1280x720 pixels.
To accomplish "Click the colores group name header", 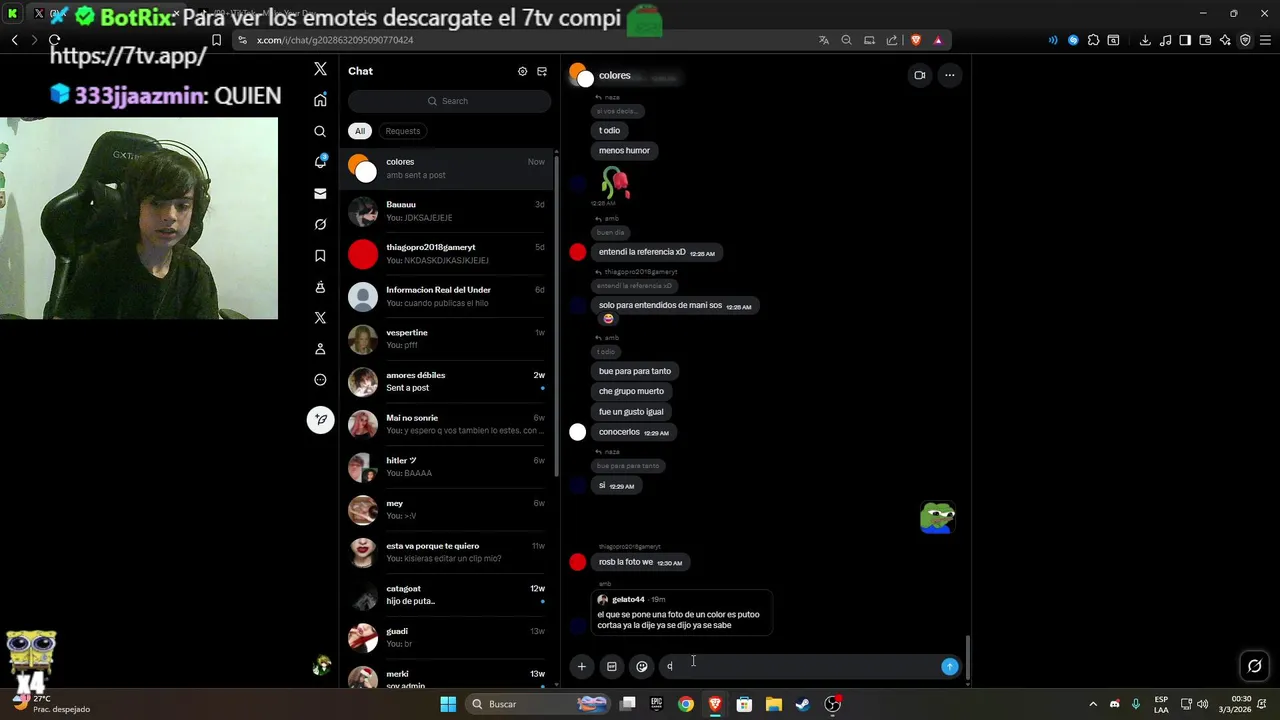I will coord(614,76).
